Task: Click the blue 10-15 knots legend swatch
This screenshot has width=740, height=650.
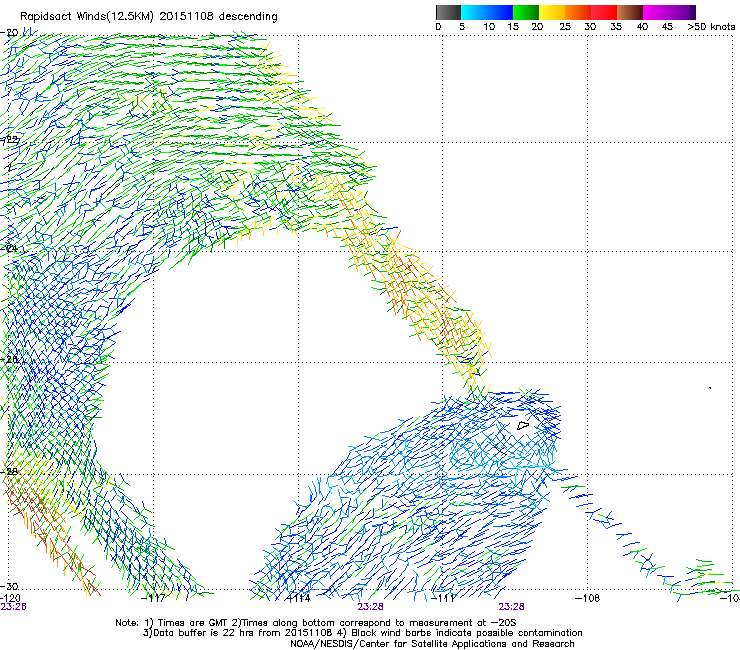Action: point(500,12)
